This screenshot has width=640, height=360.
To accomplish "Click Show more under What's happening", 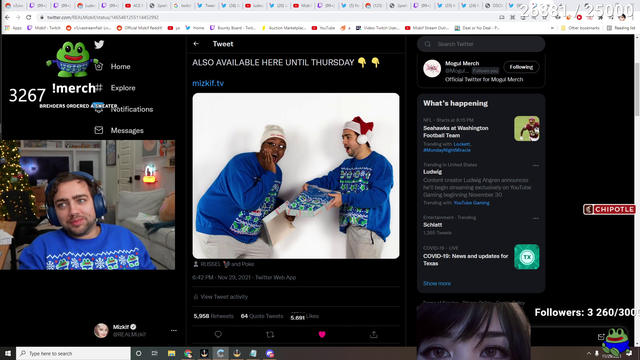I will pos(437,283).
